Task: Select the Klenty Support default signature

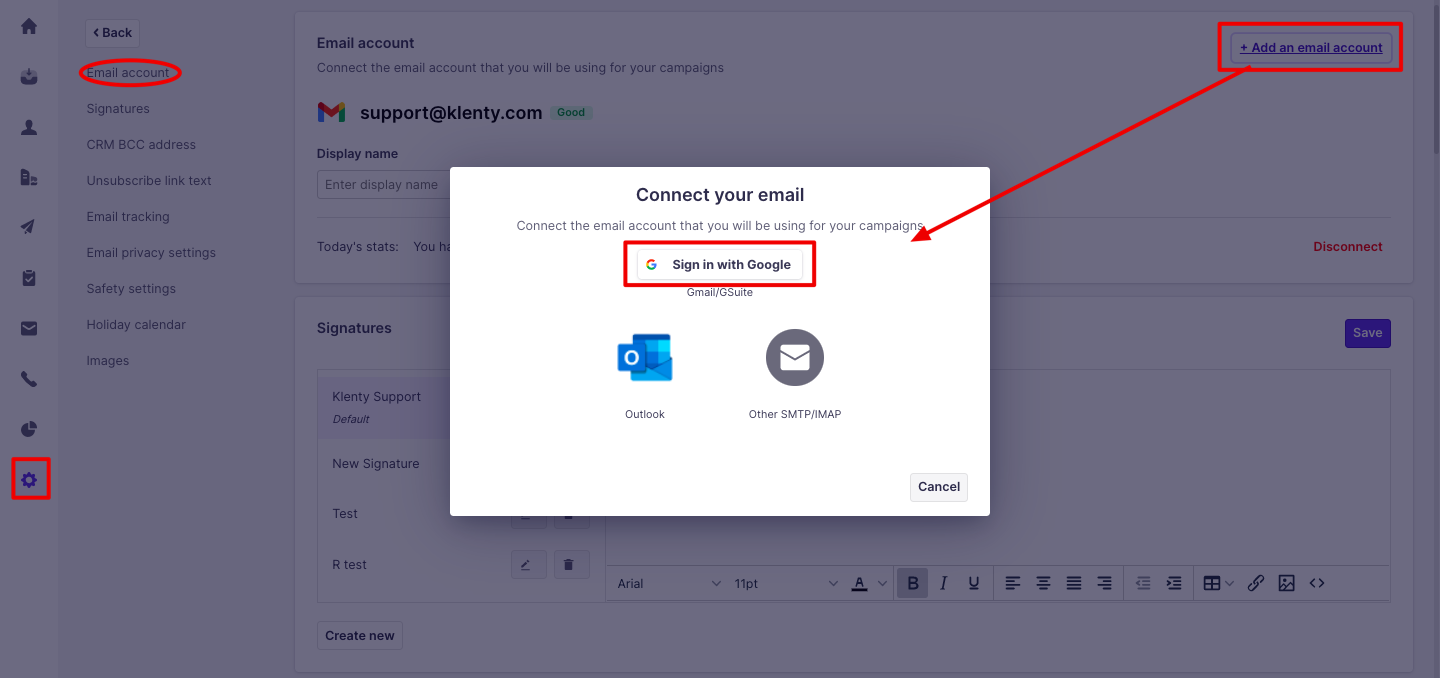Action: pyautogui.click(x=384, y=405)
